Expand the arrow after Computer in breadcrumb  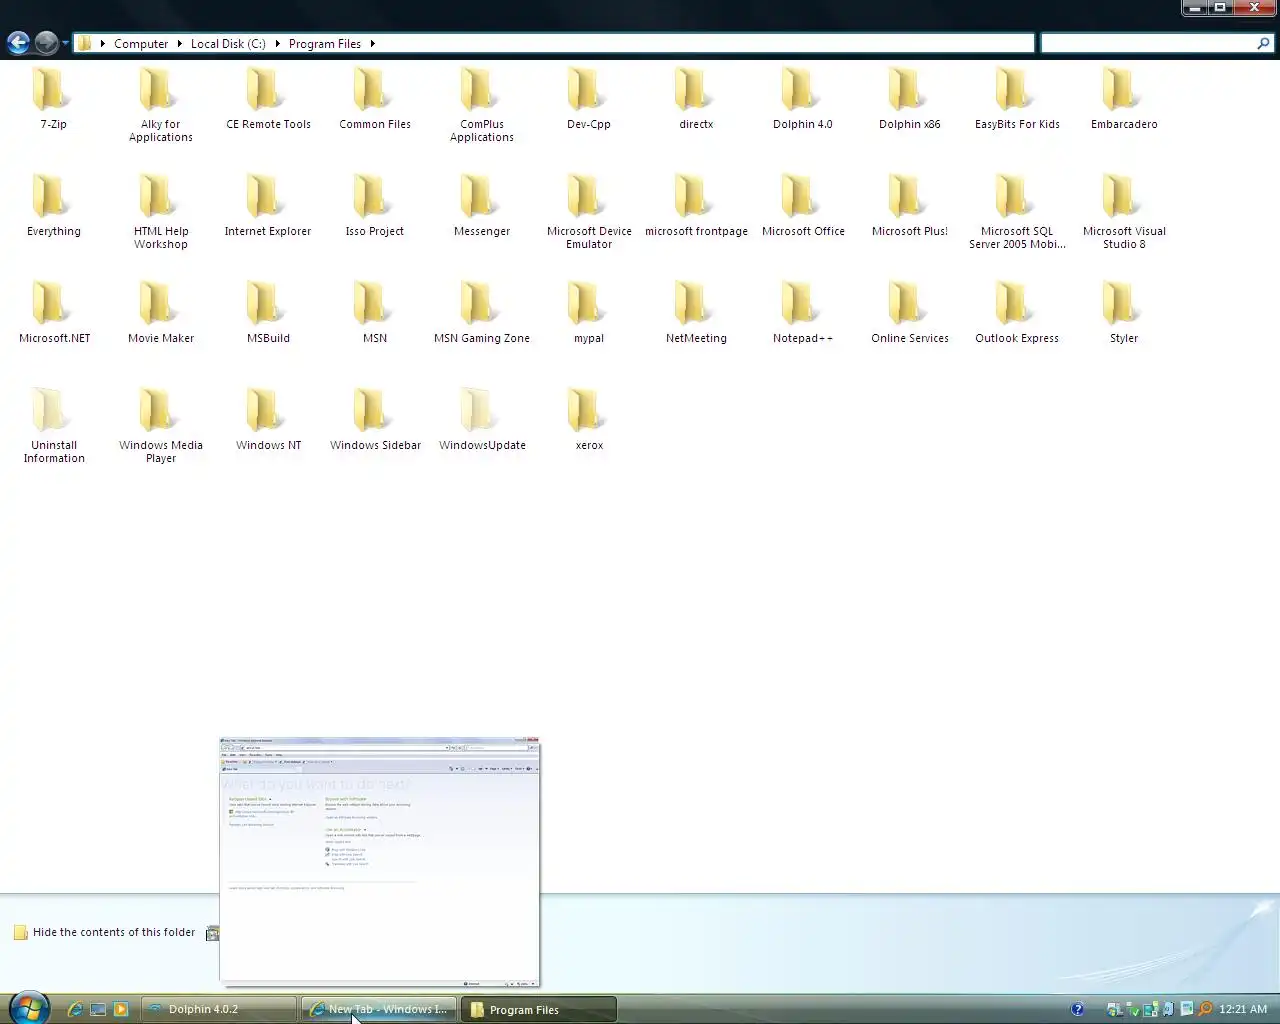[x=180, y=44]
